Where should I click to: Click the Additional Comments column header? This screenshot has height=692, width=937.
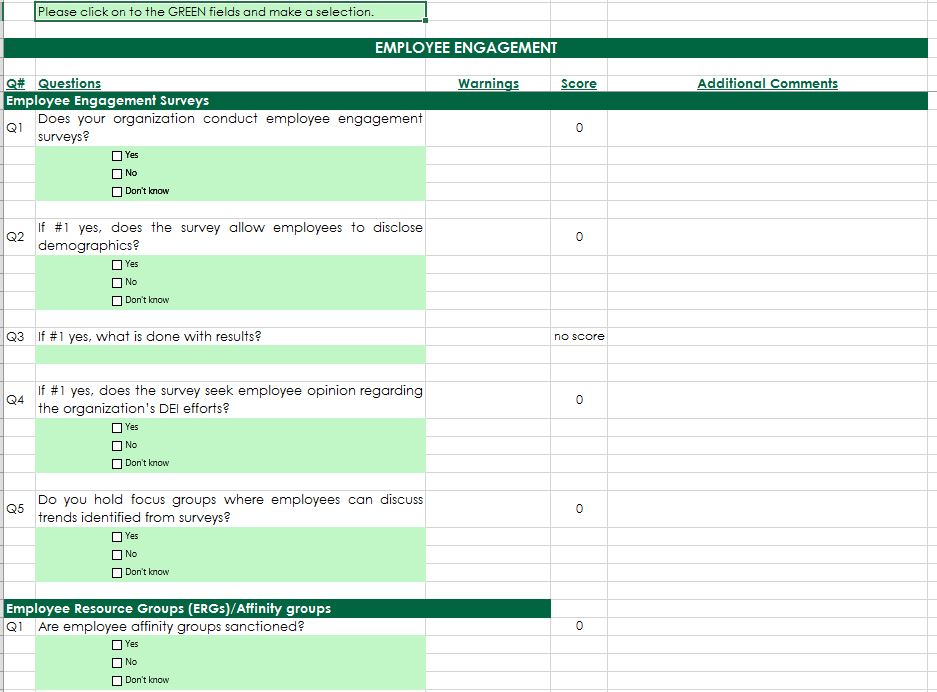coord(767,84)
